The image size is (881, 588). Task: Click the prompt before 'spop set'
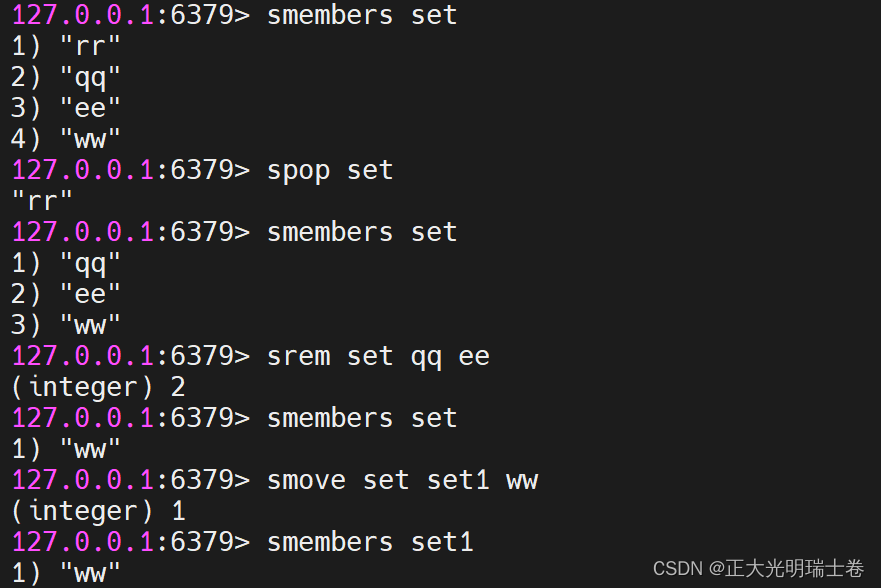click(x=130, y=170)
